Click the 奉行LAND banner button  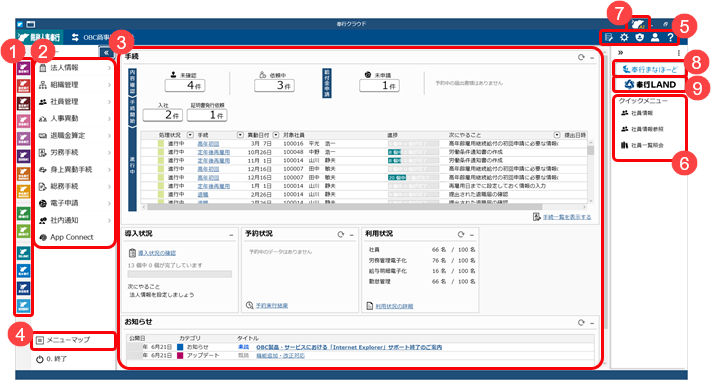coord(650,84)
